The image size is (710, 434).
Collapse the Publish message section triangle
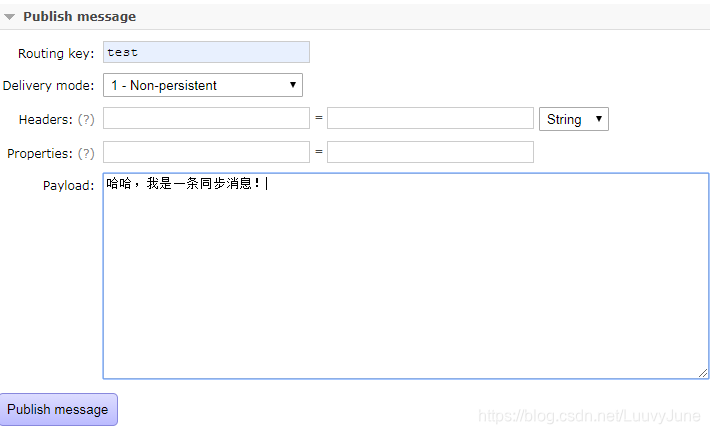(10, 17)
